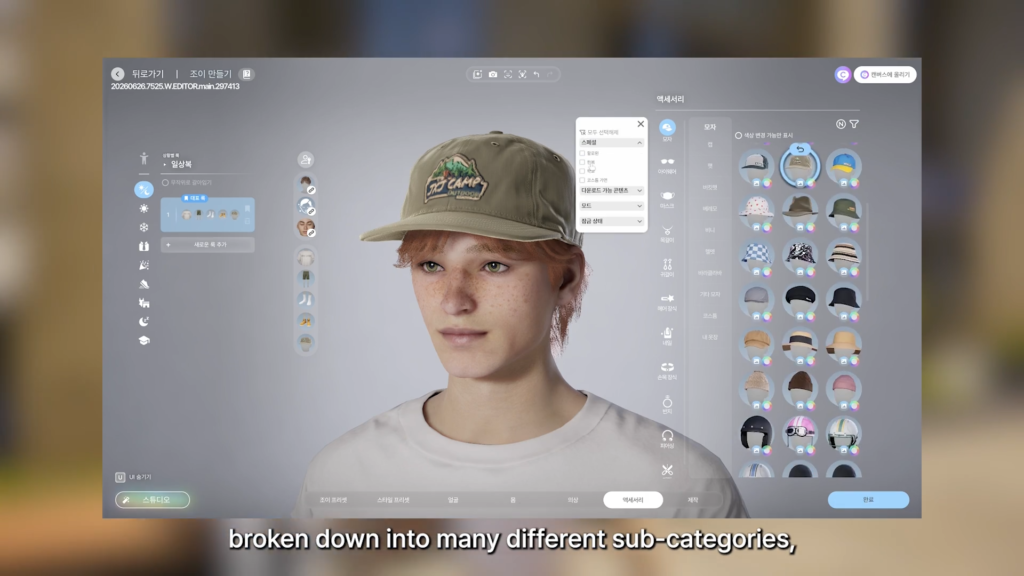Expand the 모드 filter dropdown
This screenshot has height=576, width=1024.
[611, 206]
